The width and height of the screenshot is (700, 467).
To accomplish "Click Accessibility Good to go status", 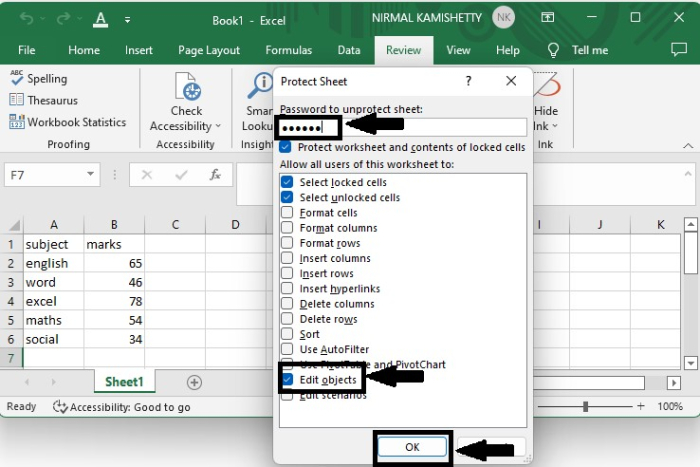I will coord(121,407).
